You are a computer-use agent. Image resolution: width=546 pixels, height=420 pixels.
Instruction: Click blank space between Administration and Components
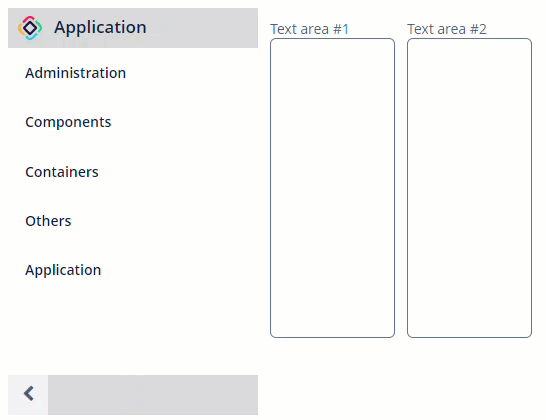point(133,98)
